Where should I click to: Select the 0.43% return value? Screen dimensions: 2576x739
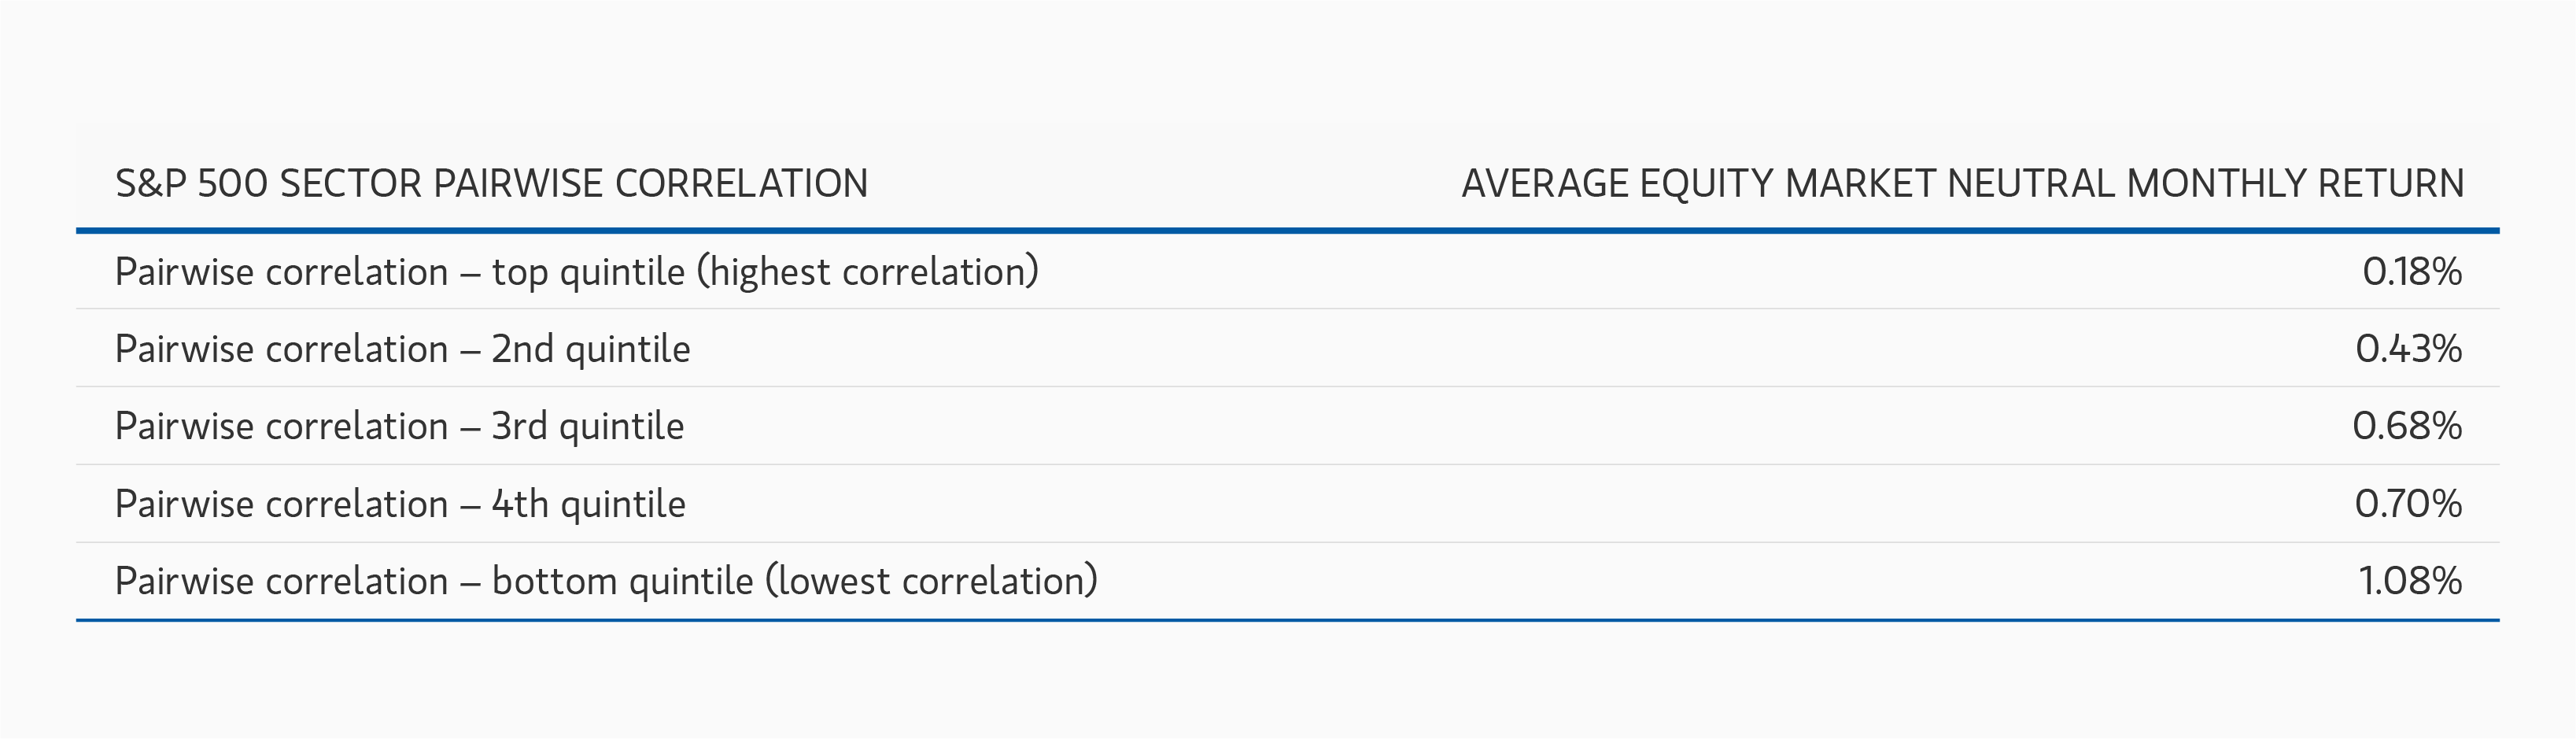(2408, 349)
